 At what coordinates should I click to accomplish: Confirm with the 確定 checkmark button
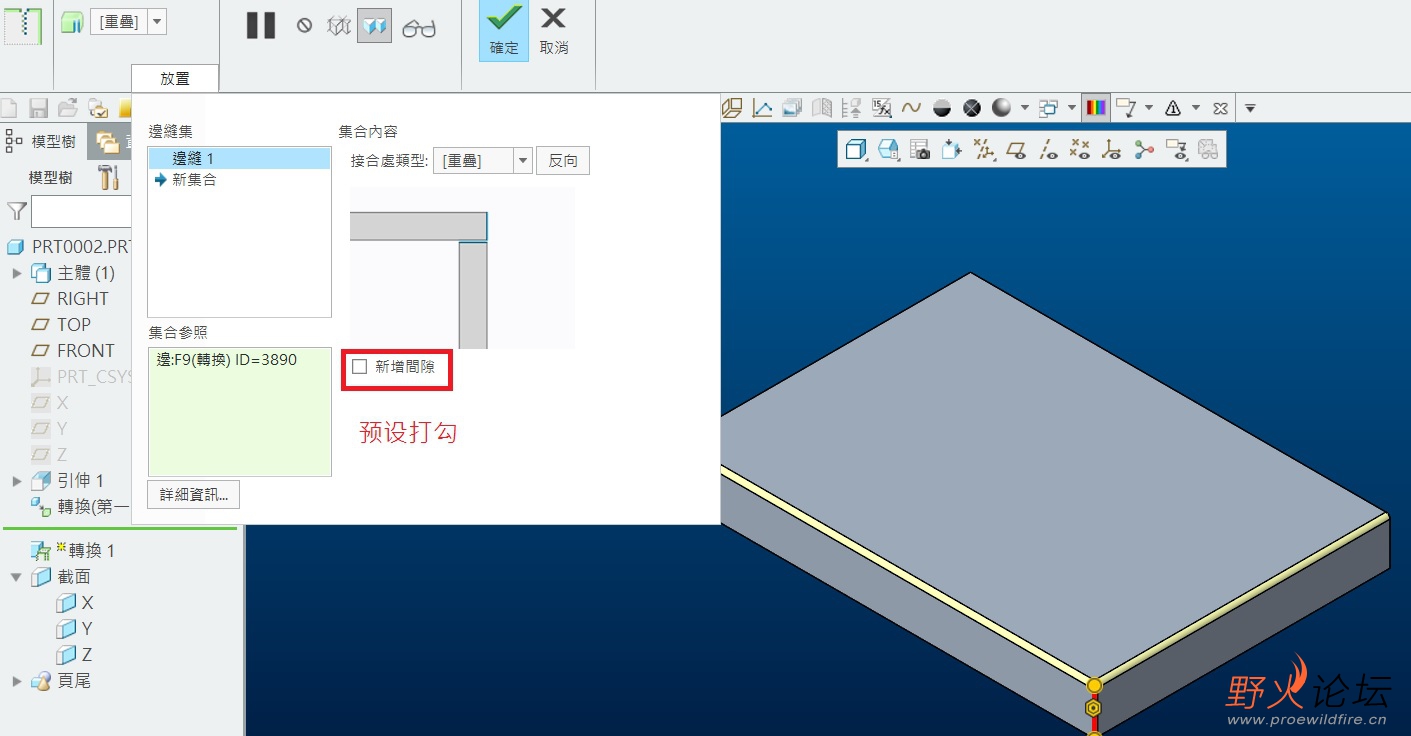[x=504, y=31]
